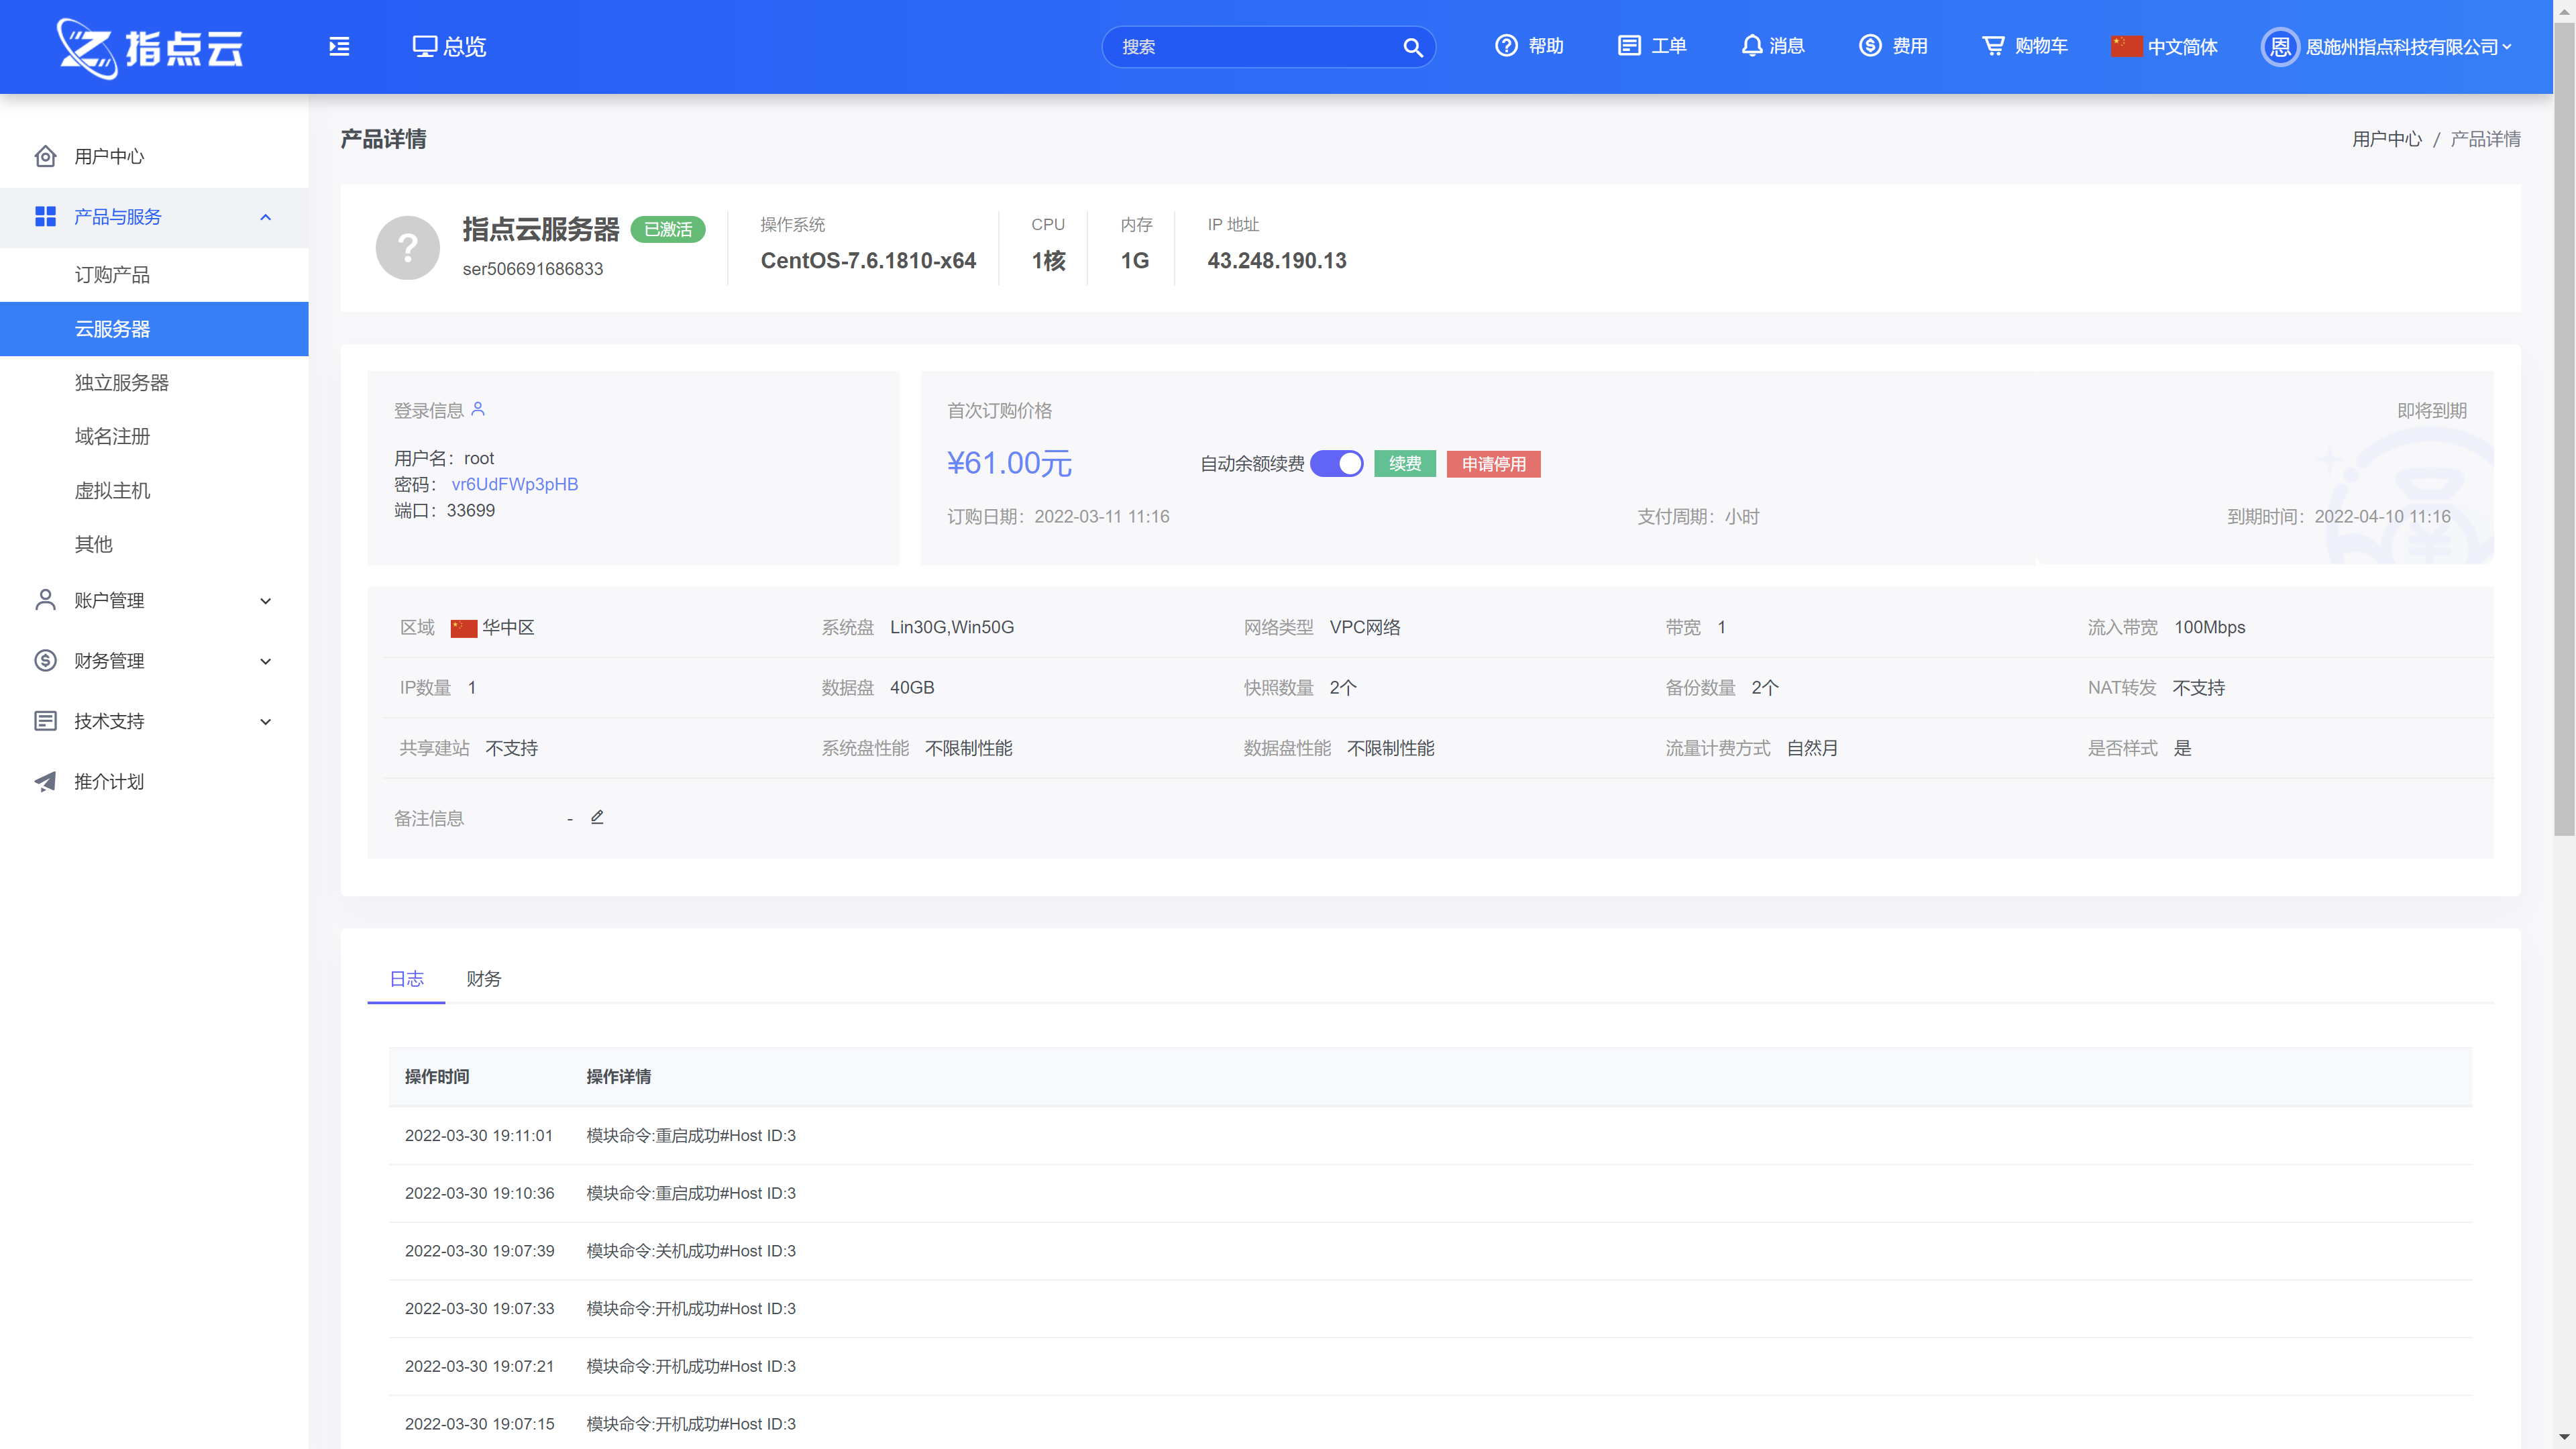The width and height of the screenshot is (2576, 1449).
Task: Open the messages bell icon
Action: (1751, 46)
